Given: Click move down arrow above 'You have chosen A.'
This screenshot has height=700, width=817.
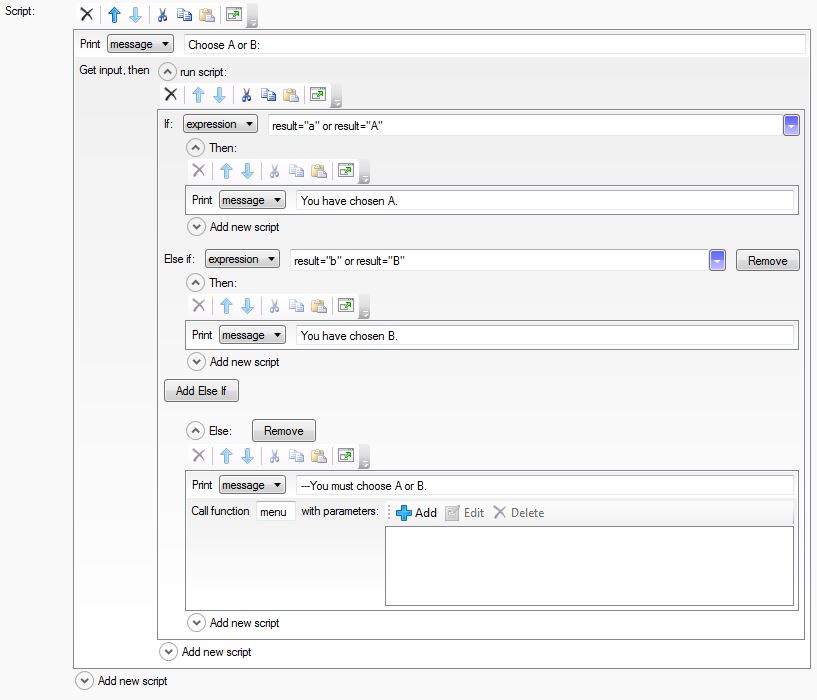Looking at the screenshot, I should coord(247,171).
